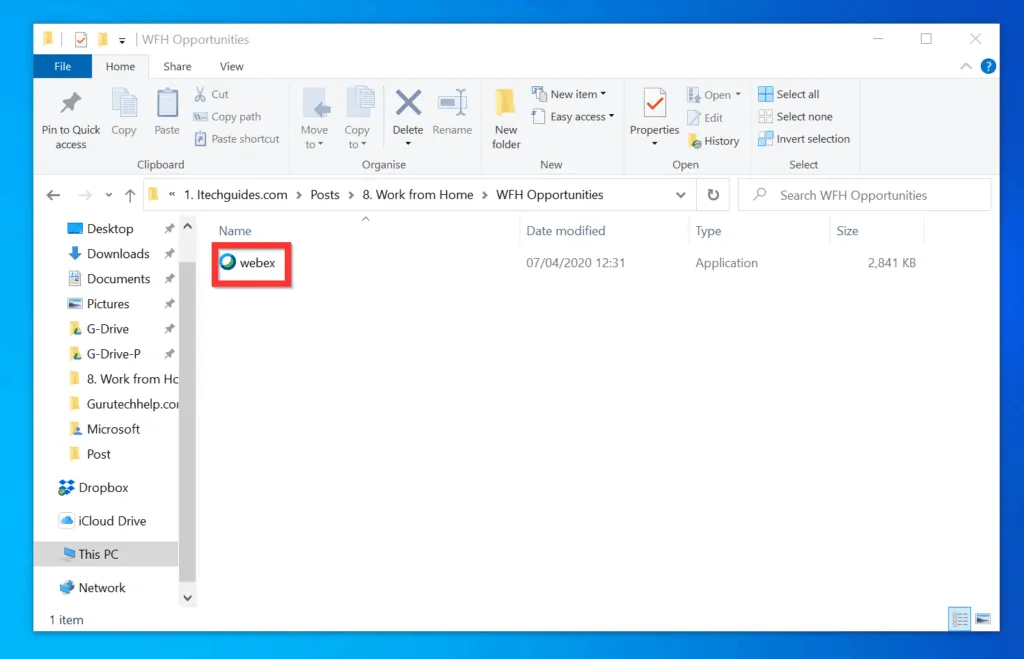Switch to Details view icon
This screenshot has height=659, width=1024.
(x=960, y=619)
